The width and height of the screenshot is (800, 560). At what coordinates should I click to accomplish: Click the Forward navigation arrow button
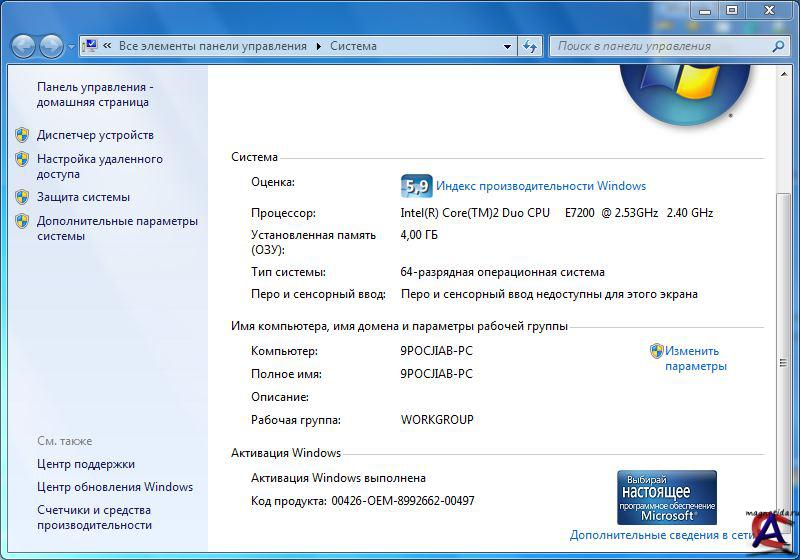pyautogui.click(x=51, y=46)
